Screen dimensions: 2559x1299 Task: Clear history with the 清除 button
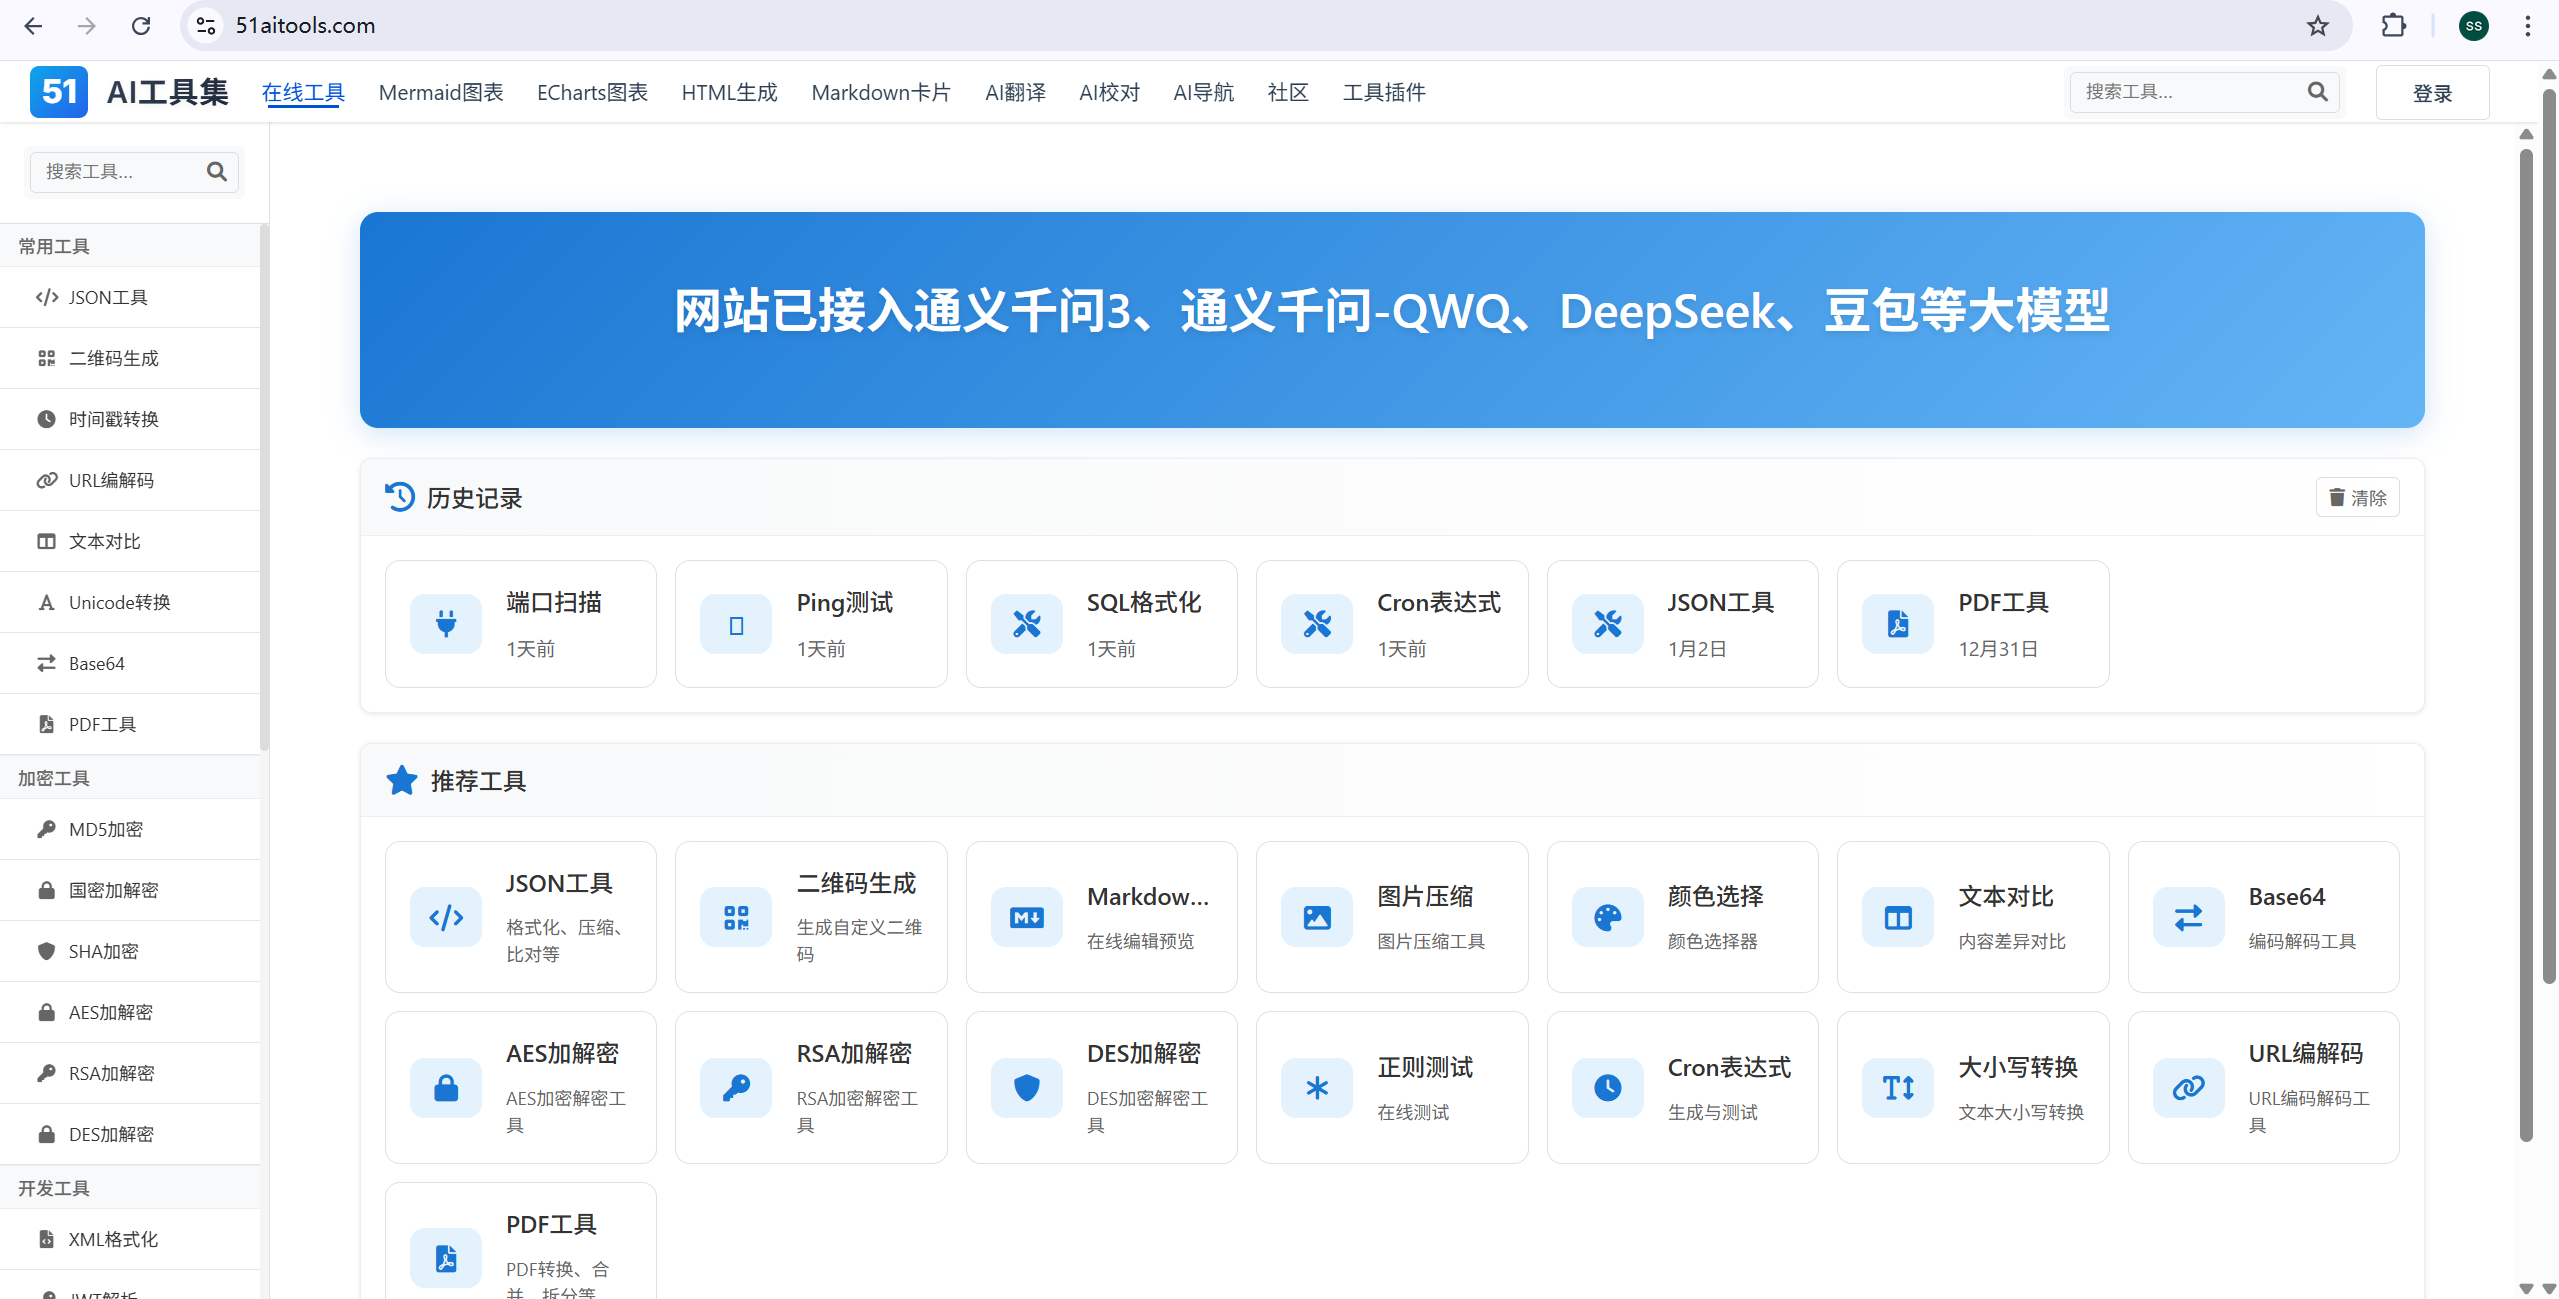(2356, 497)
